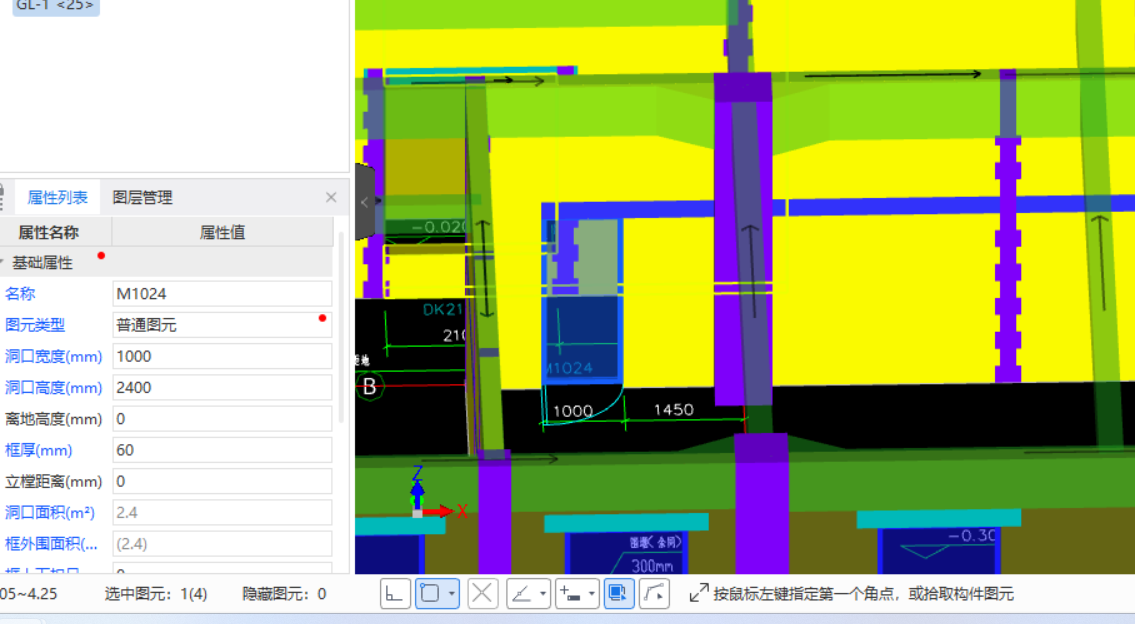Image resolution: width=1135 pixels, height=624 pixels.
Task: Collapse the left panel with arrow handle
Action: 365,203
